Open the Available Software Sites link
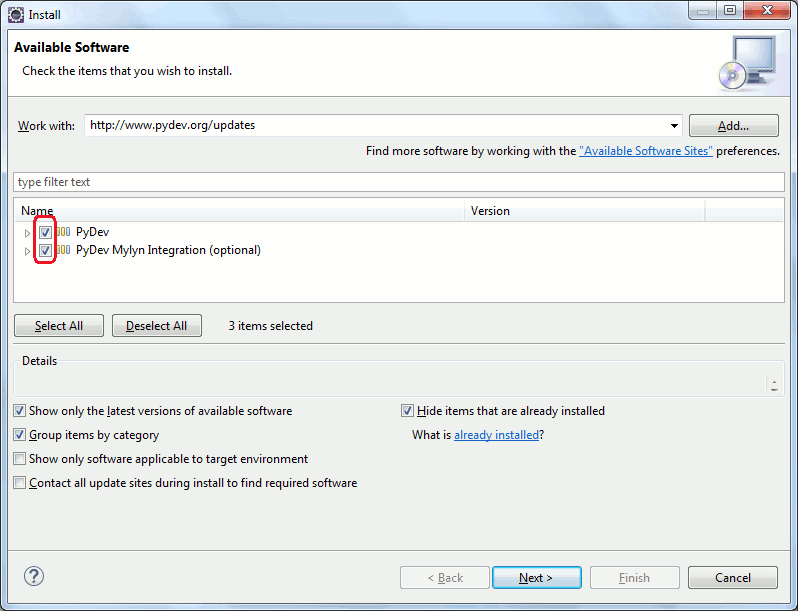This screenshot has height=611, width=798. click(x=646, y=151)
